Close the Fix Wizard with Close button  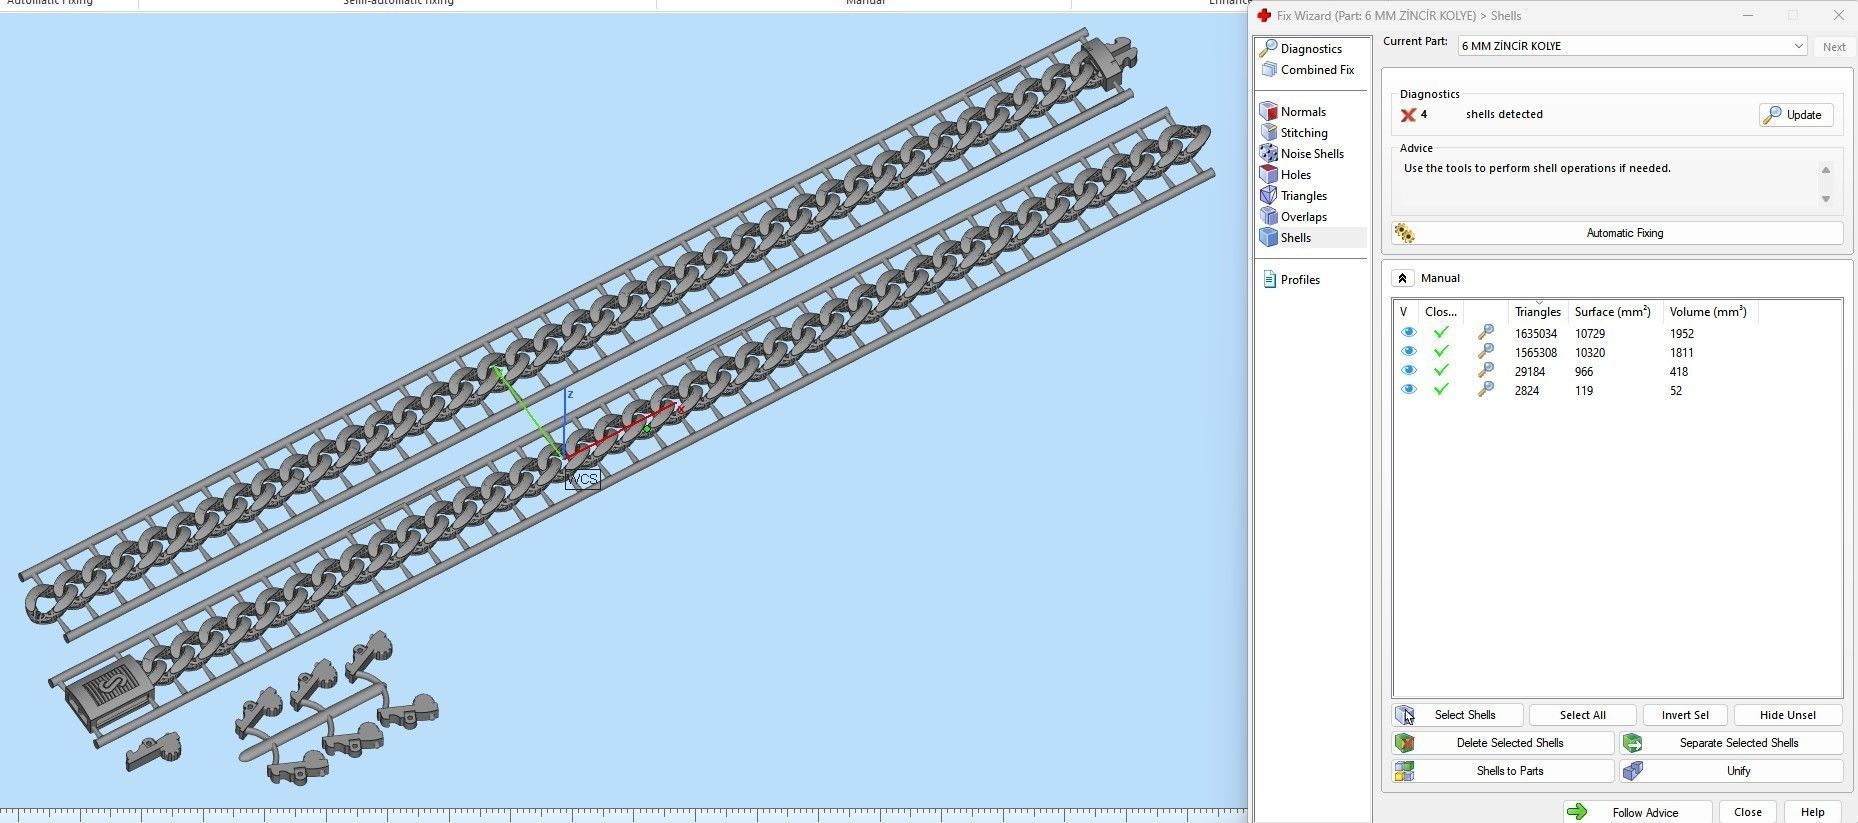click(1748, 812)
